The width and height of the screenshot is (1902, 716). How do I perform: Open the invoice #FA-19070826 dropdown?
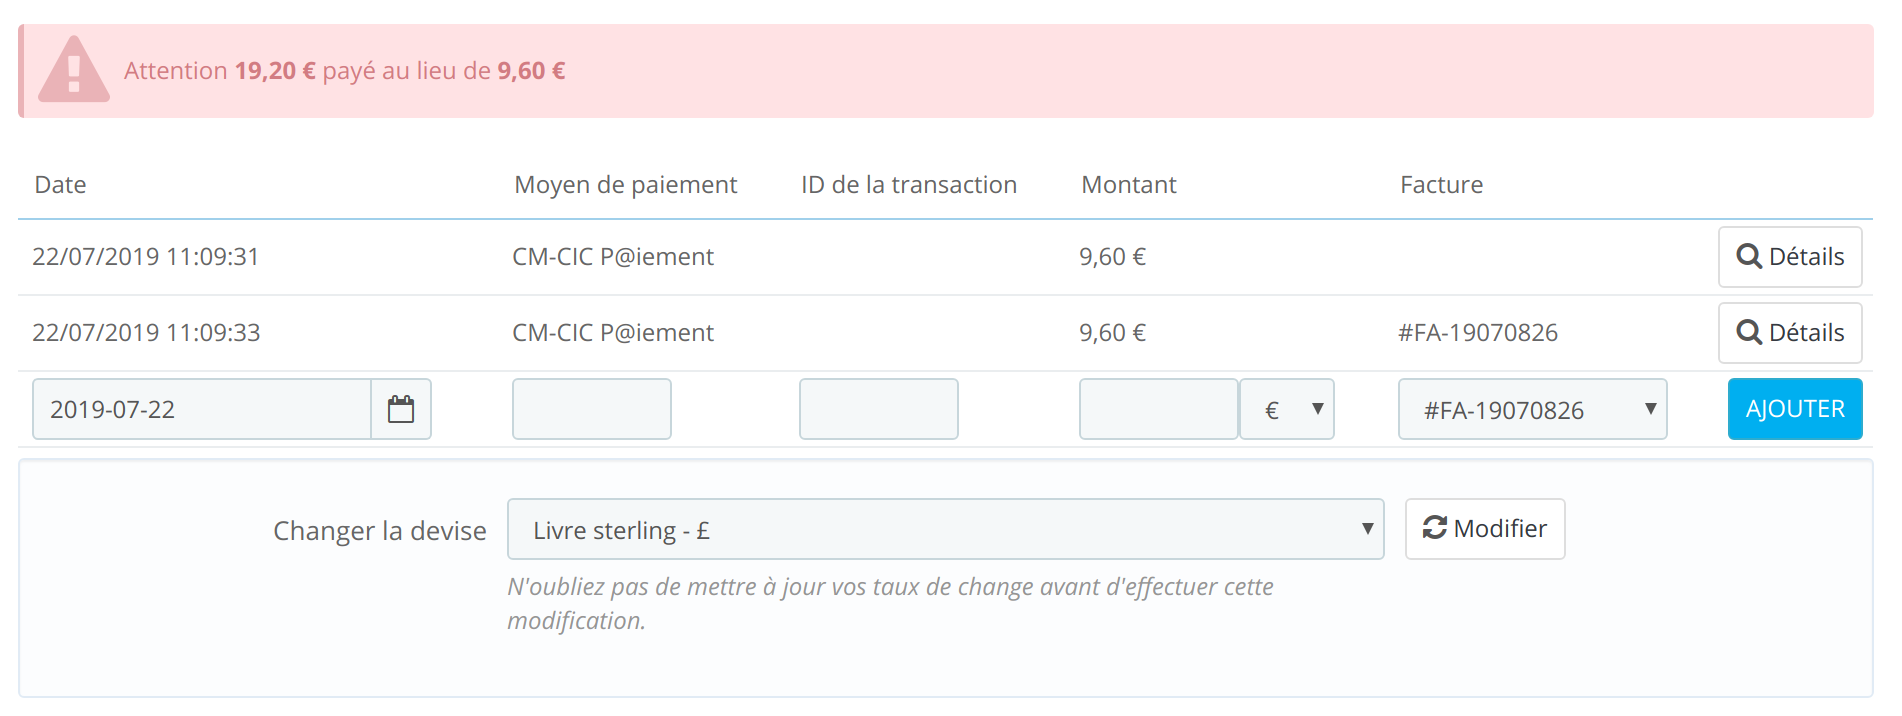(1532, 409)
